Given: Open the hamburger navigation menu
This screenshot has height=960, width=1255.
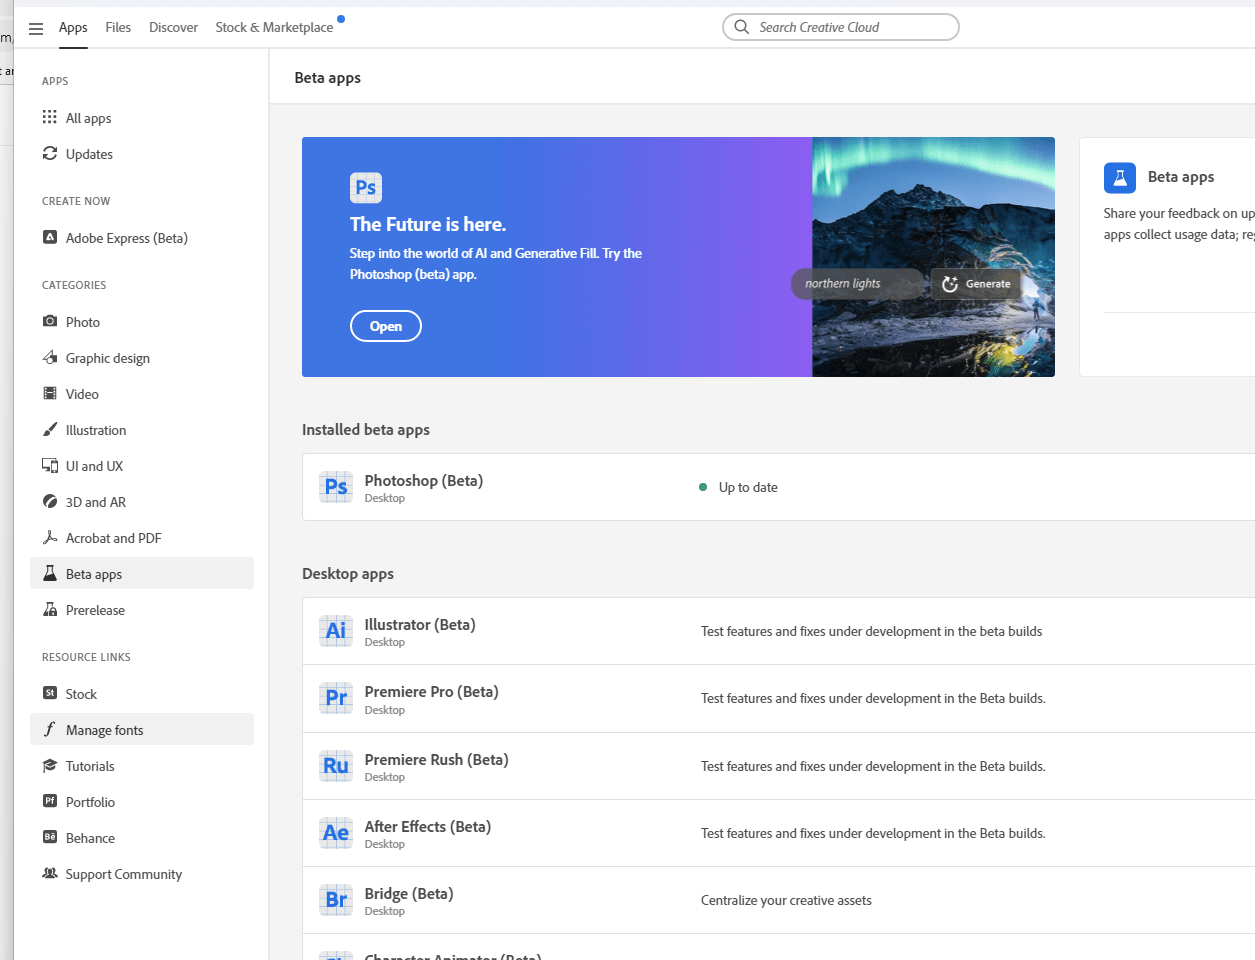Looking at the screenshot, I should point(36,27).
